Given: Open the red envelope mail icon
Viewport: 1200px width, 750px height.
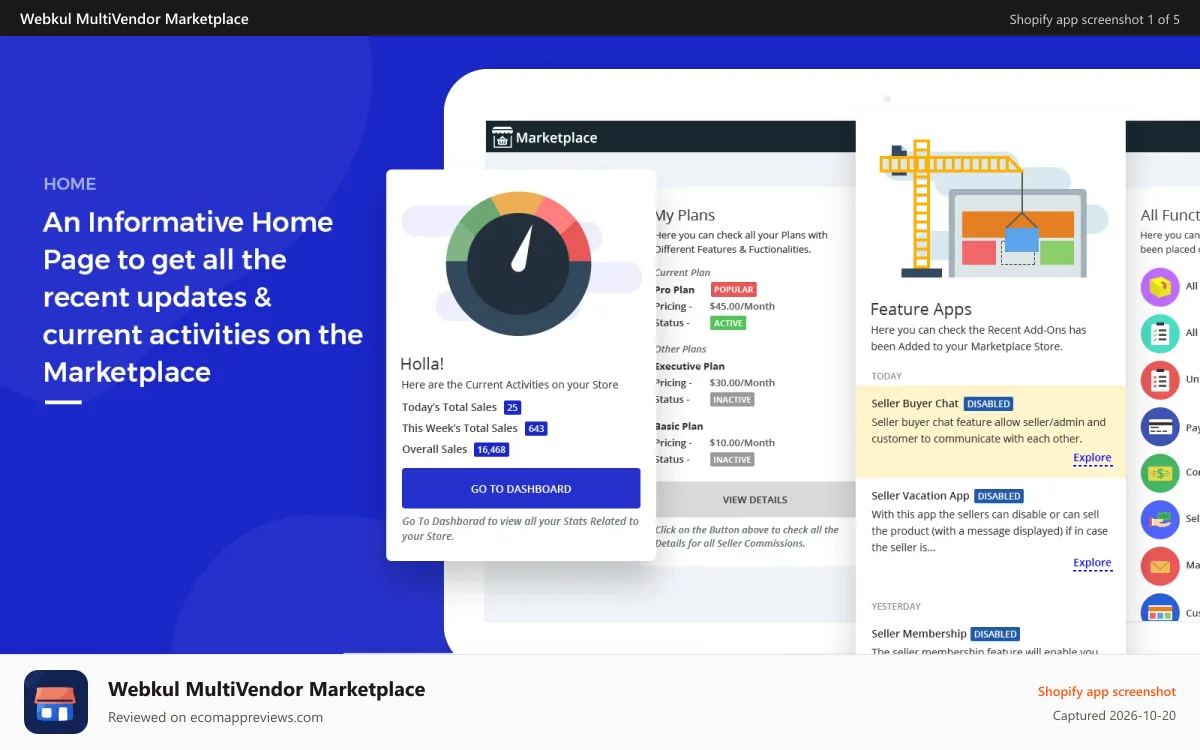Looking at the screenshot, I should (x=1160, y=566).
